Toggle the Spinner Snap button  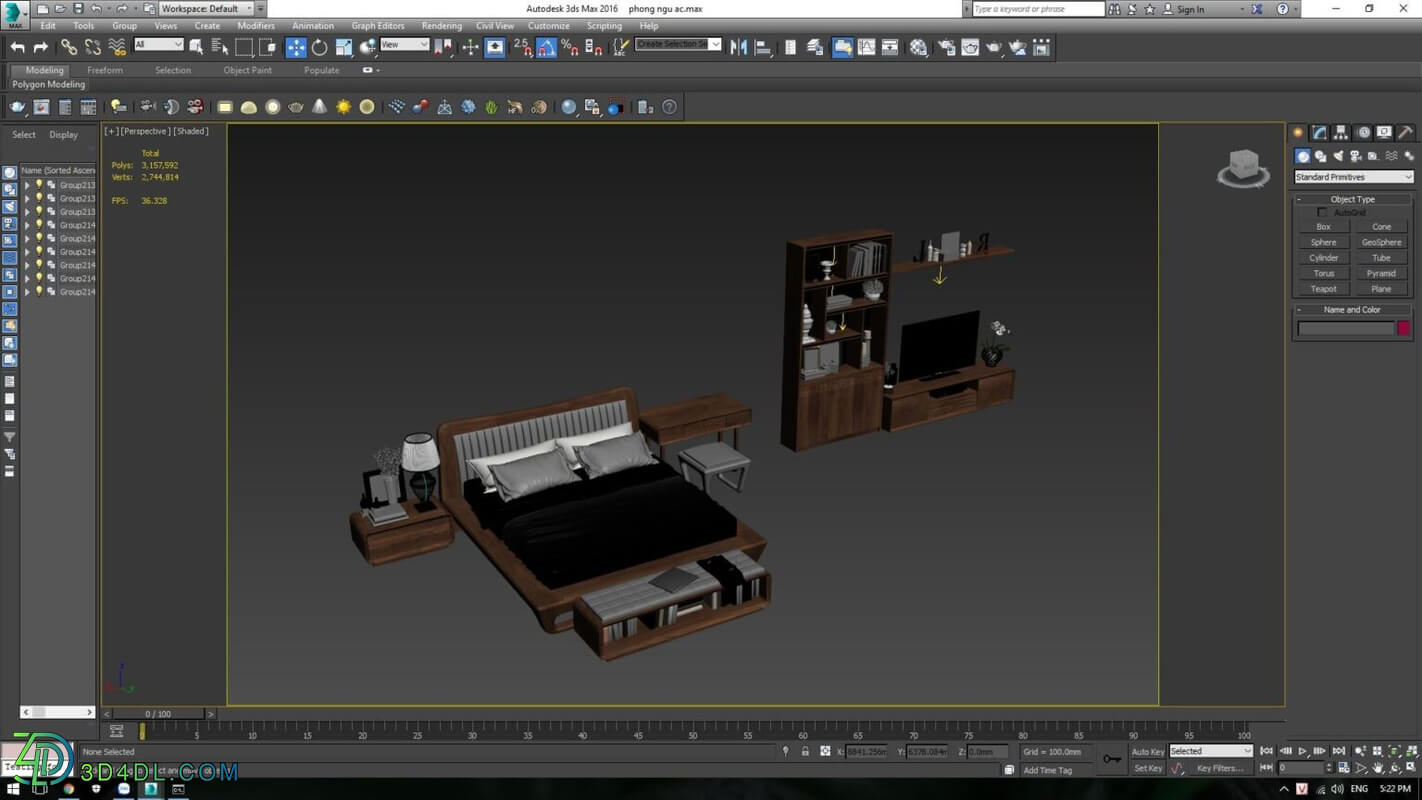594,47
